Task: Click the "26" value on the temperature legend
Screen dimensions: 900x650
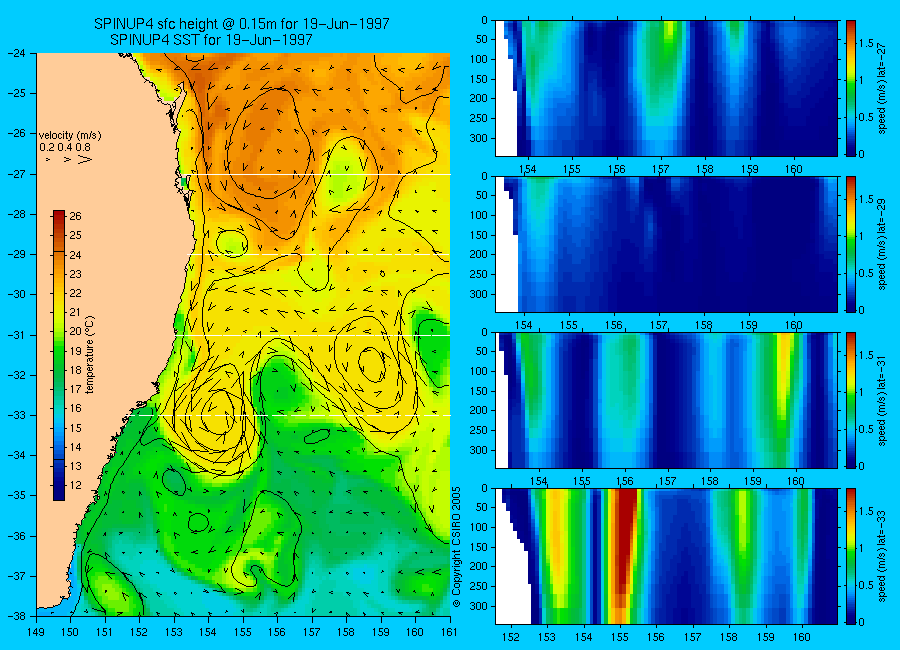Action: coord(75,216)
